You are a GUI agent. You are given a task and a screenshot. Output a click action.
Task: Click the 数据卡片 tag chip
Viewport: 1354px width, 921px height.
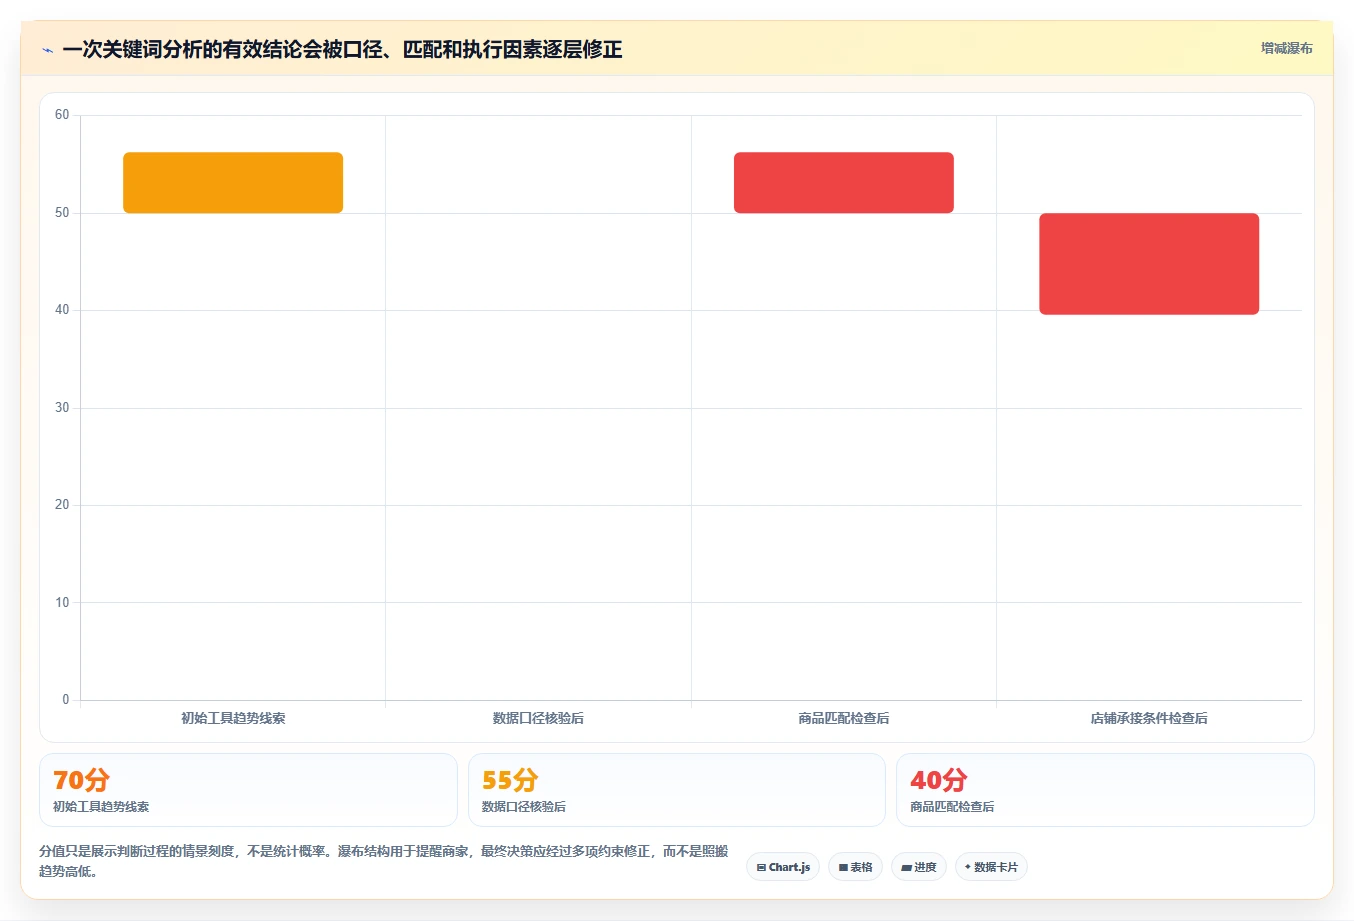pyautogui.click(x=991, y=867)
